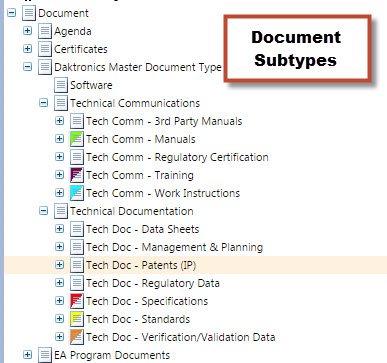
Task: Click the Daktronics Master Document Type icon
Action: tap(44, 67)
